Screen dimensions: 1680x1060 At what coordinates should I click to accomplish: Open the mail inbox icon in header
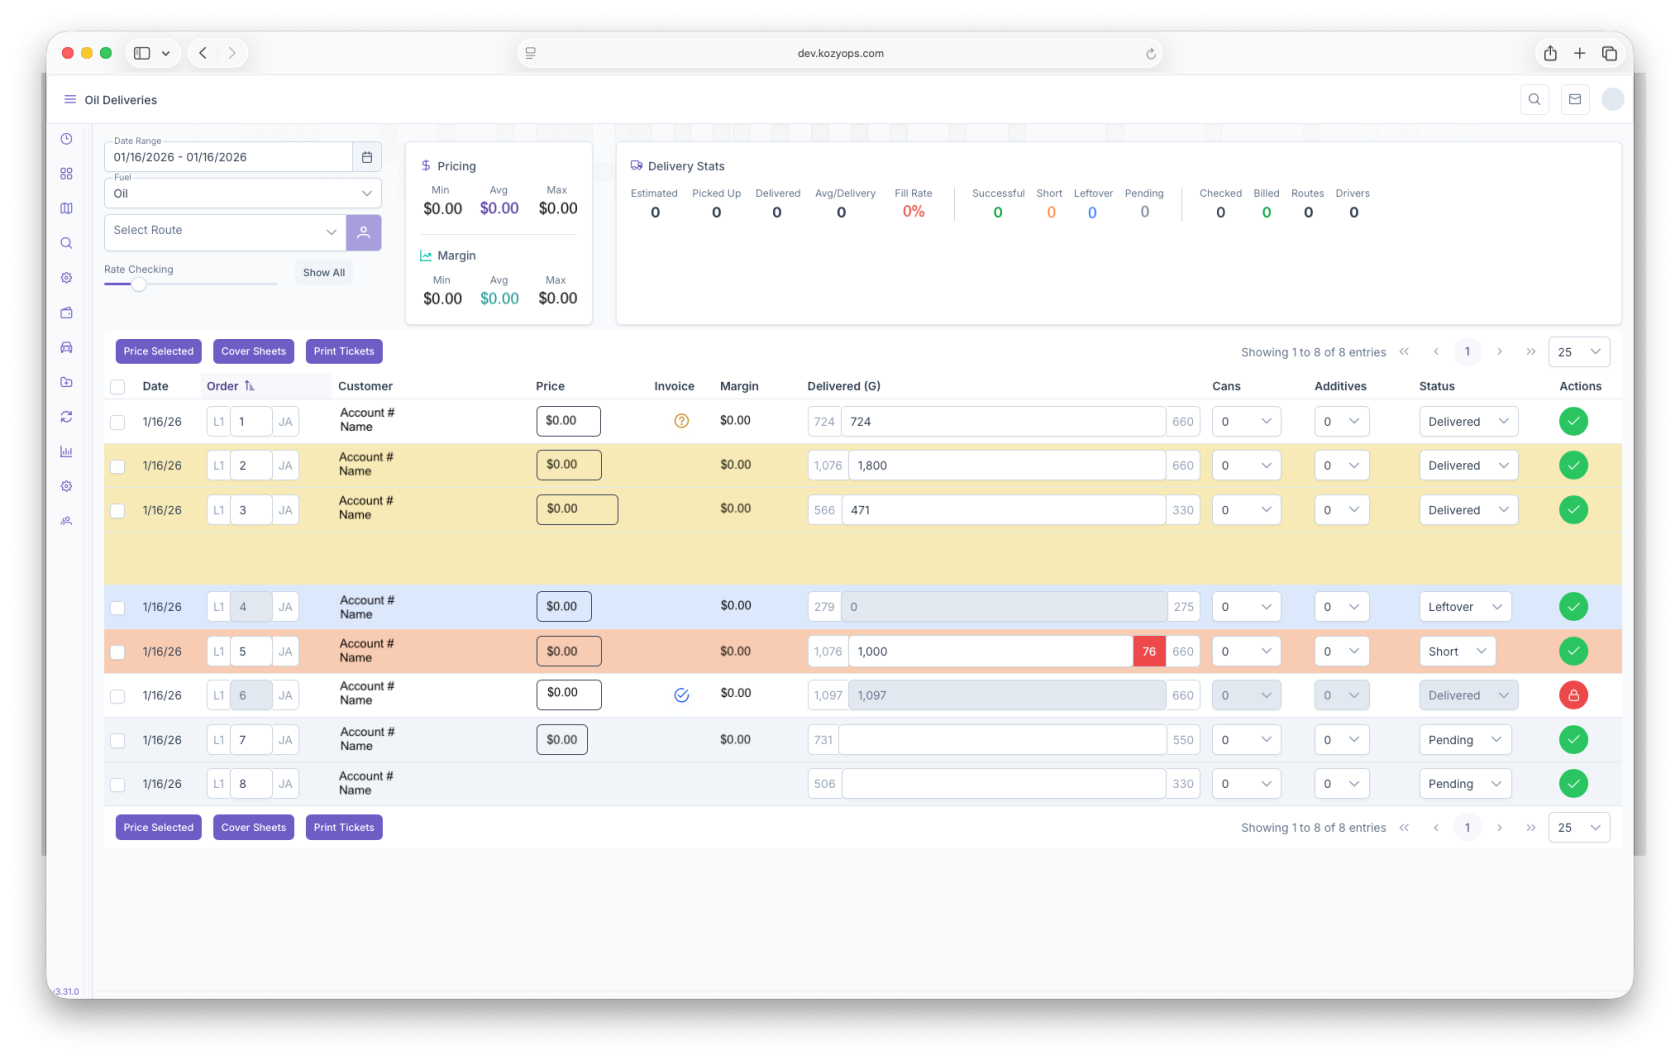[1575, 99]
